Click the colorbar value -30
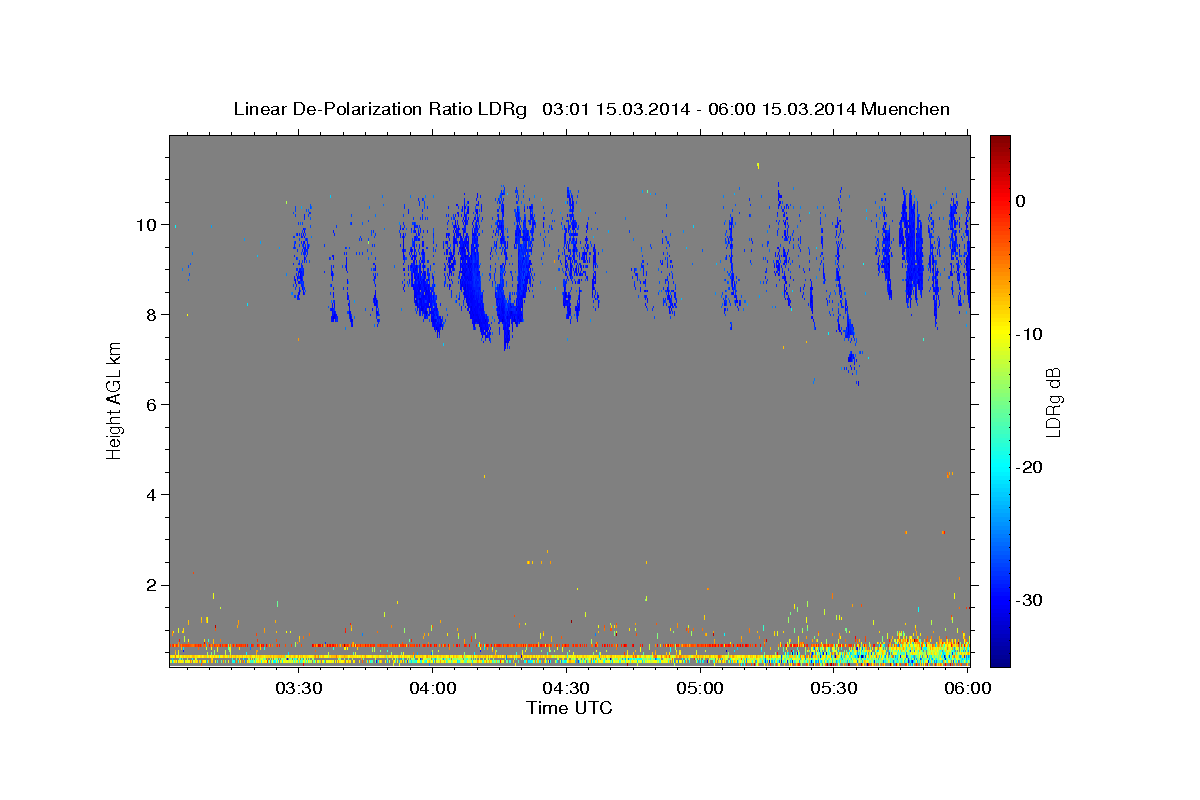1200x800 pixels. point(1029,600)
